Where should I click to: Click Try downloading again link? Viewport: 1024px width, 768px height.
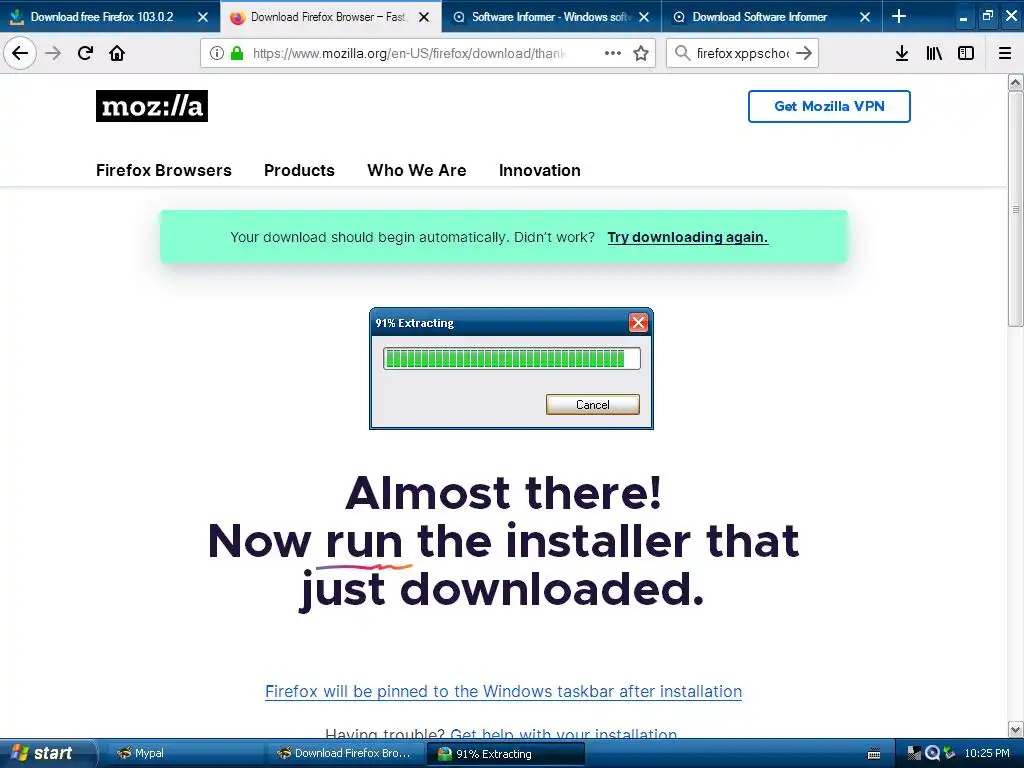tap(688, 237)
